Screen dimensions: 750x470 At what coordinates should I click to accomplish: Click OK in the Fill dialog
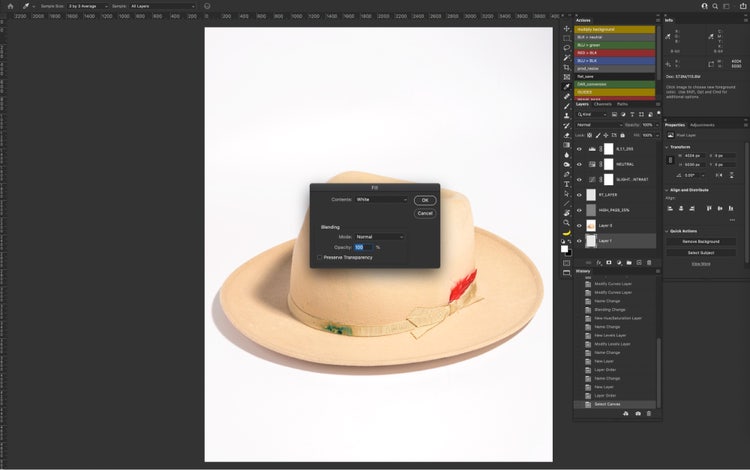point(425,200)
